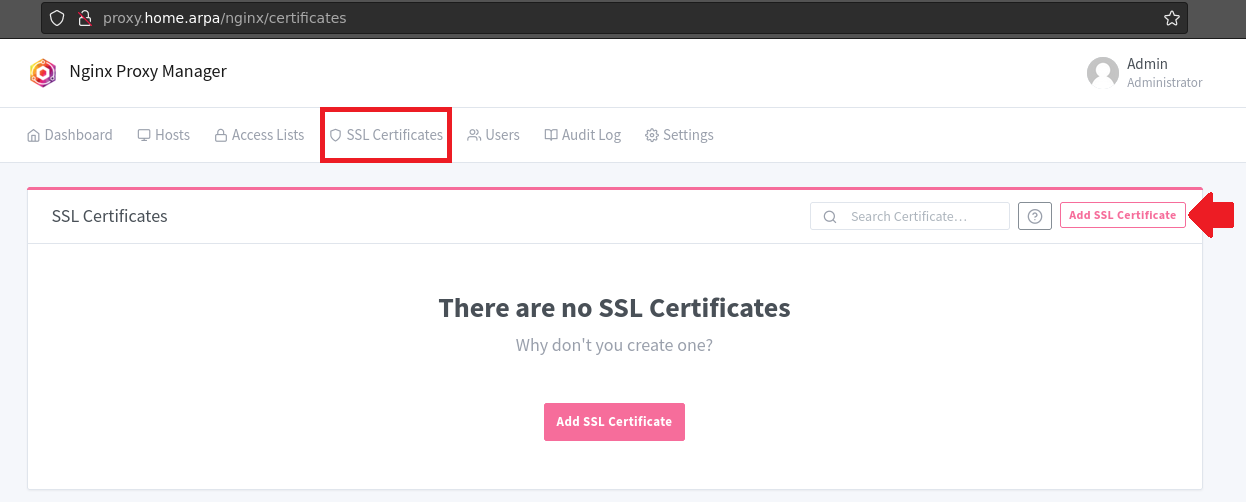Go to Access Lists tab

tap(259, 135)
